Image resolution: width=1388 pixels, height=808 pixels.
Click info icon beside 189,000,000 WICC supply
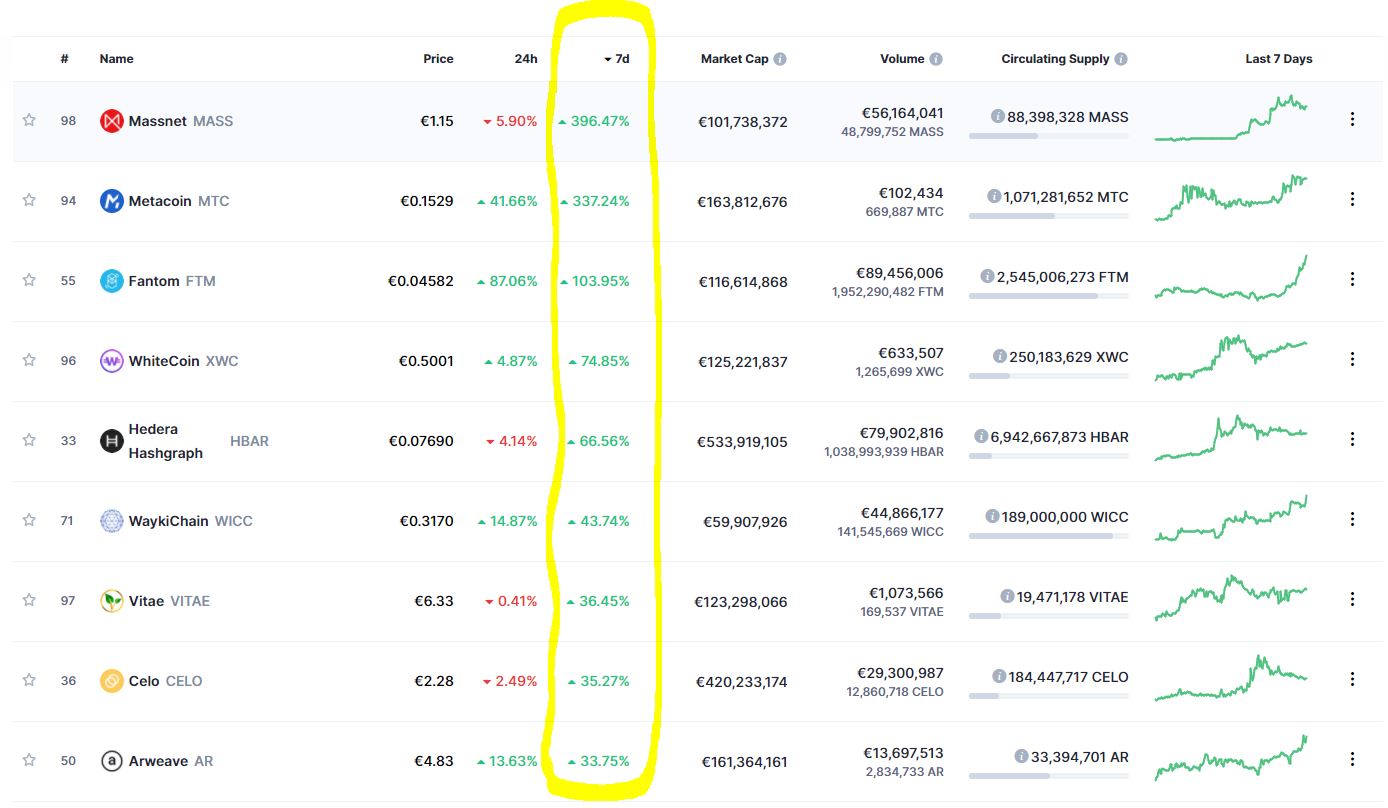tap(992, 517)
